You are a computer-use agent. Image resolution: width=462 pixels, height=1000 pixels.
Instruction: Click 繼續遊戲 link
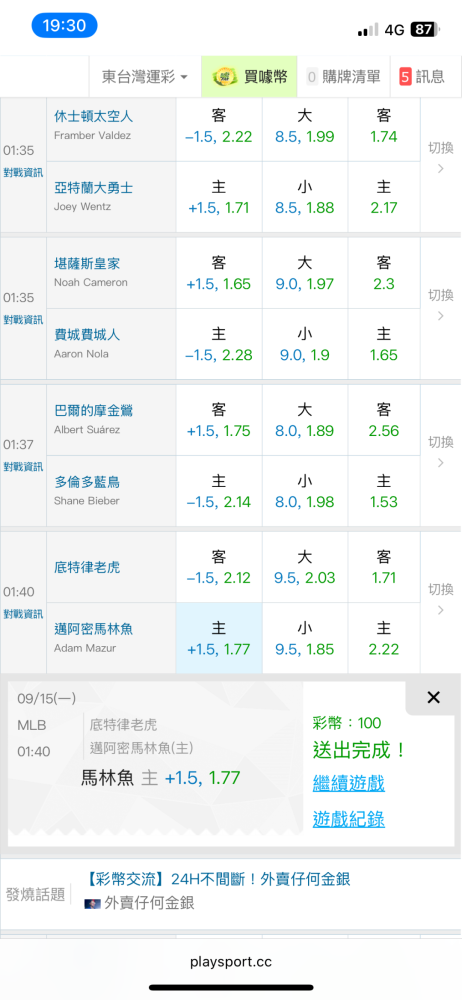pos(348,783)
